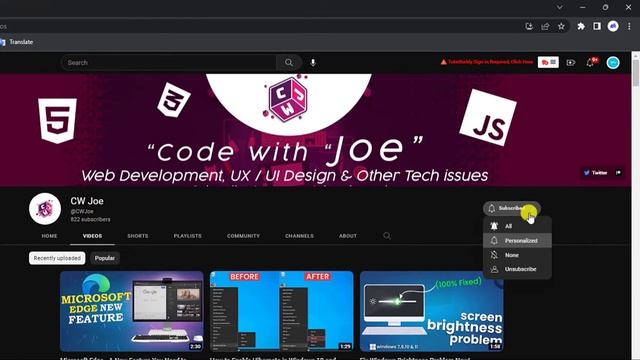640x360 pixels.
Task: Switch to the CHANNELS tab
Action: [299, 236]
